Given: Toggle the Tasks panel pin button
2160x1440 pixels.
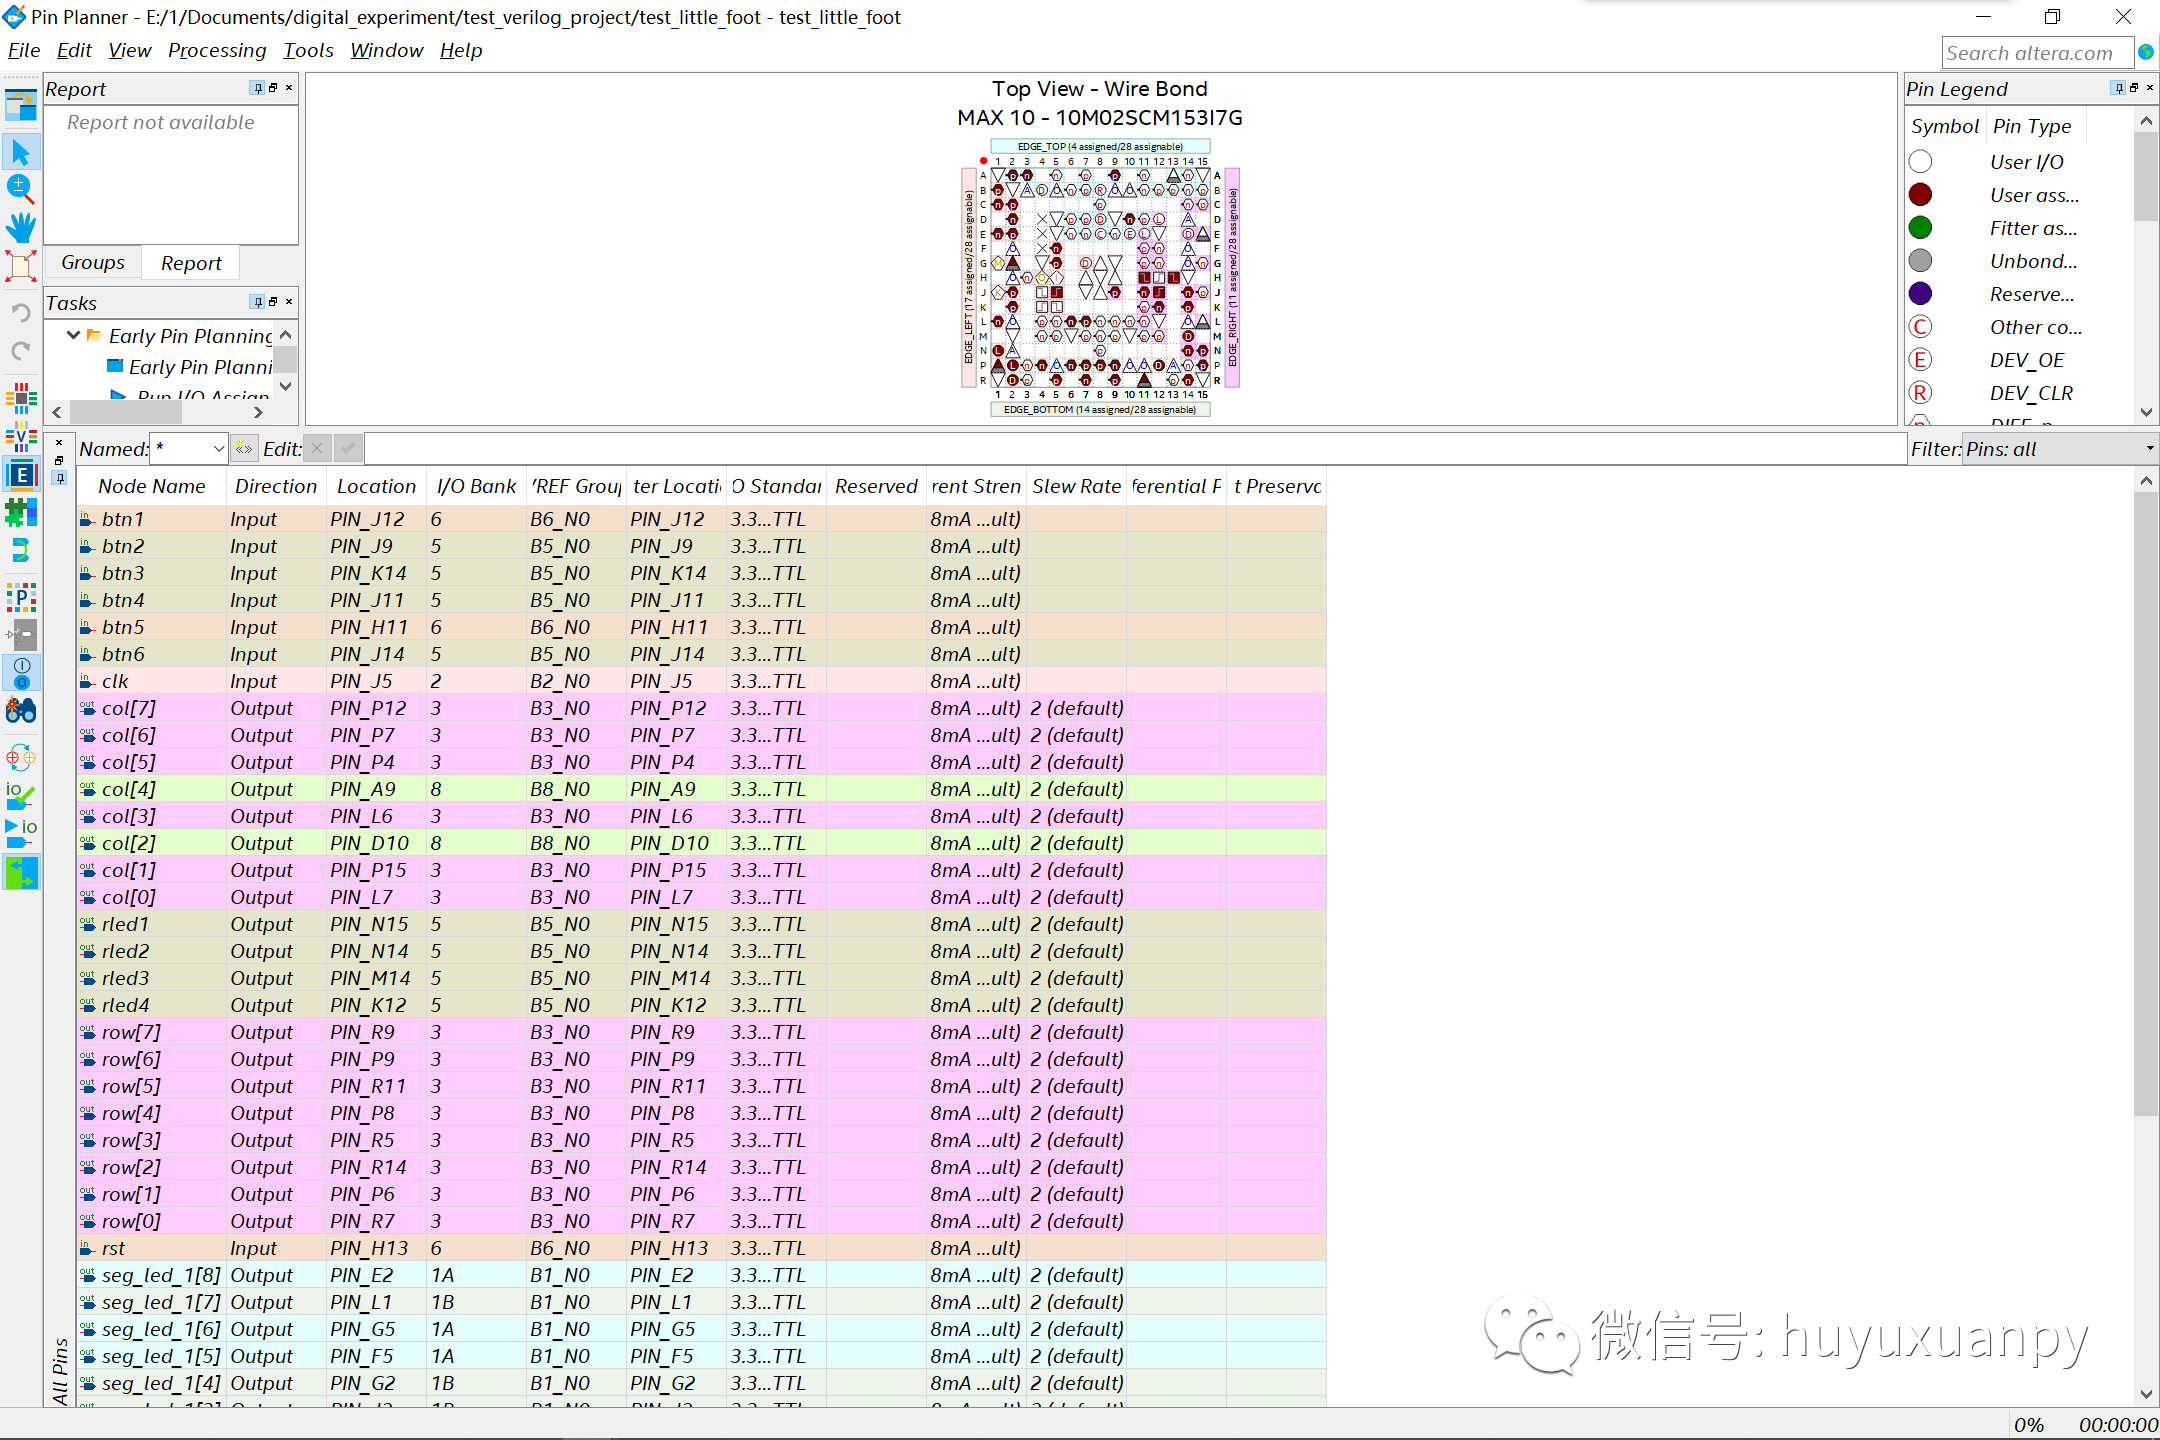Looking at the screenshot, I should point(257,302).
